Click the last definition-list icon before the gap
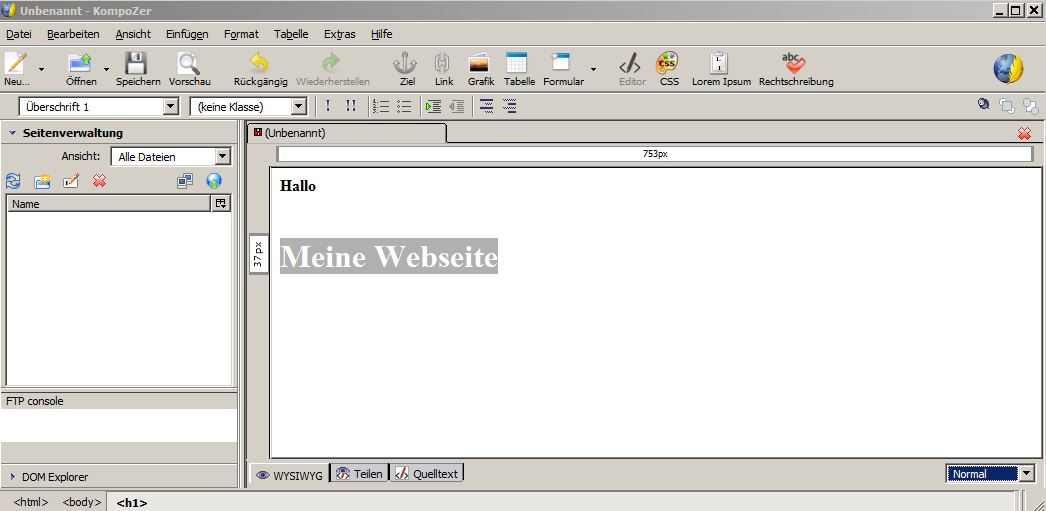 pos(510,106)
